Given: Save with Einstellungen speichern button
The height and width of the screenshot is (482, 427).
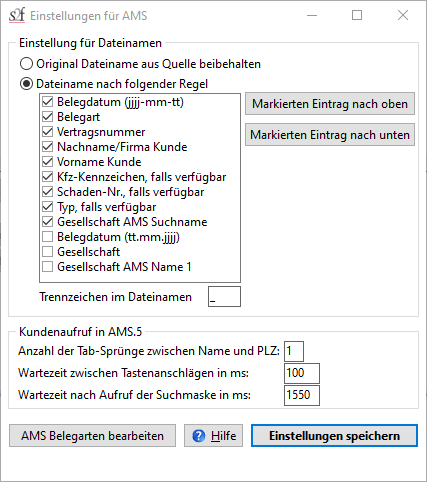Looking at the screenshot, I should click(334, 436).
